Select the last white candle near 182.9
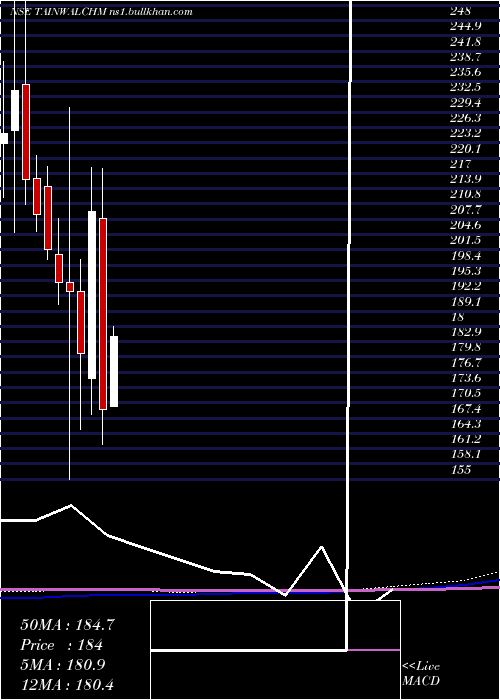 [x=114, y=371]
